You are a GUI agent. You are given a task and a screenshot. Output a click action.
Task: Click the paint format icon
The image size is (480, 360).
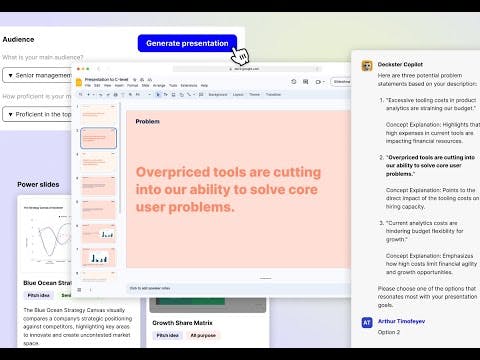pyautogui.click(x=123, y=95)
